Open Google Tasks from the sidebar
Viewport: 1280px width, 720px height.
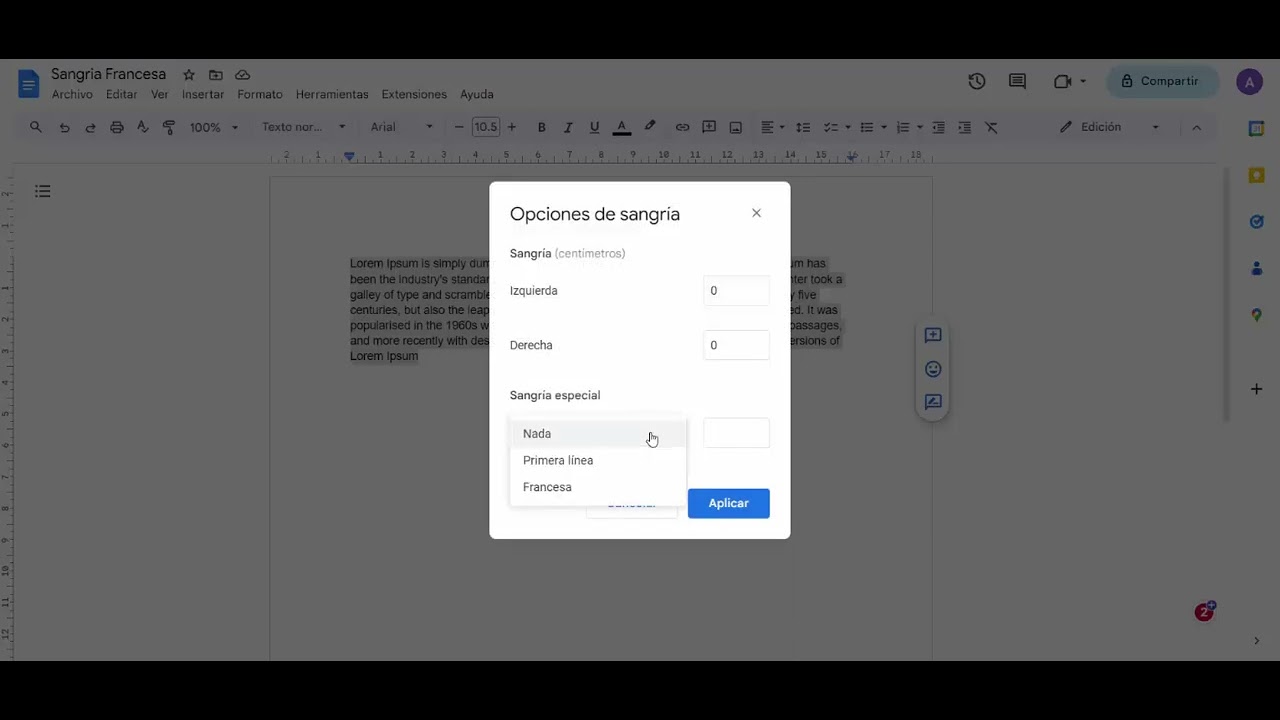(x=1257, y=221)
